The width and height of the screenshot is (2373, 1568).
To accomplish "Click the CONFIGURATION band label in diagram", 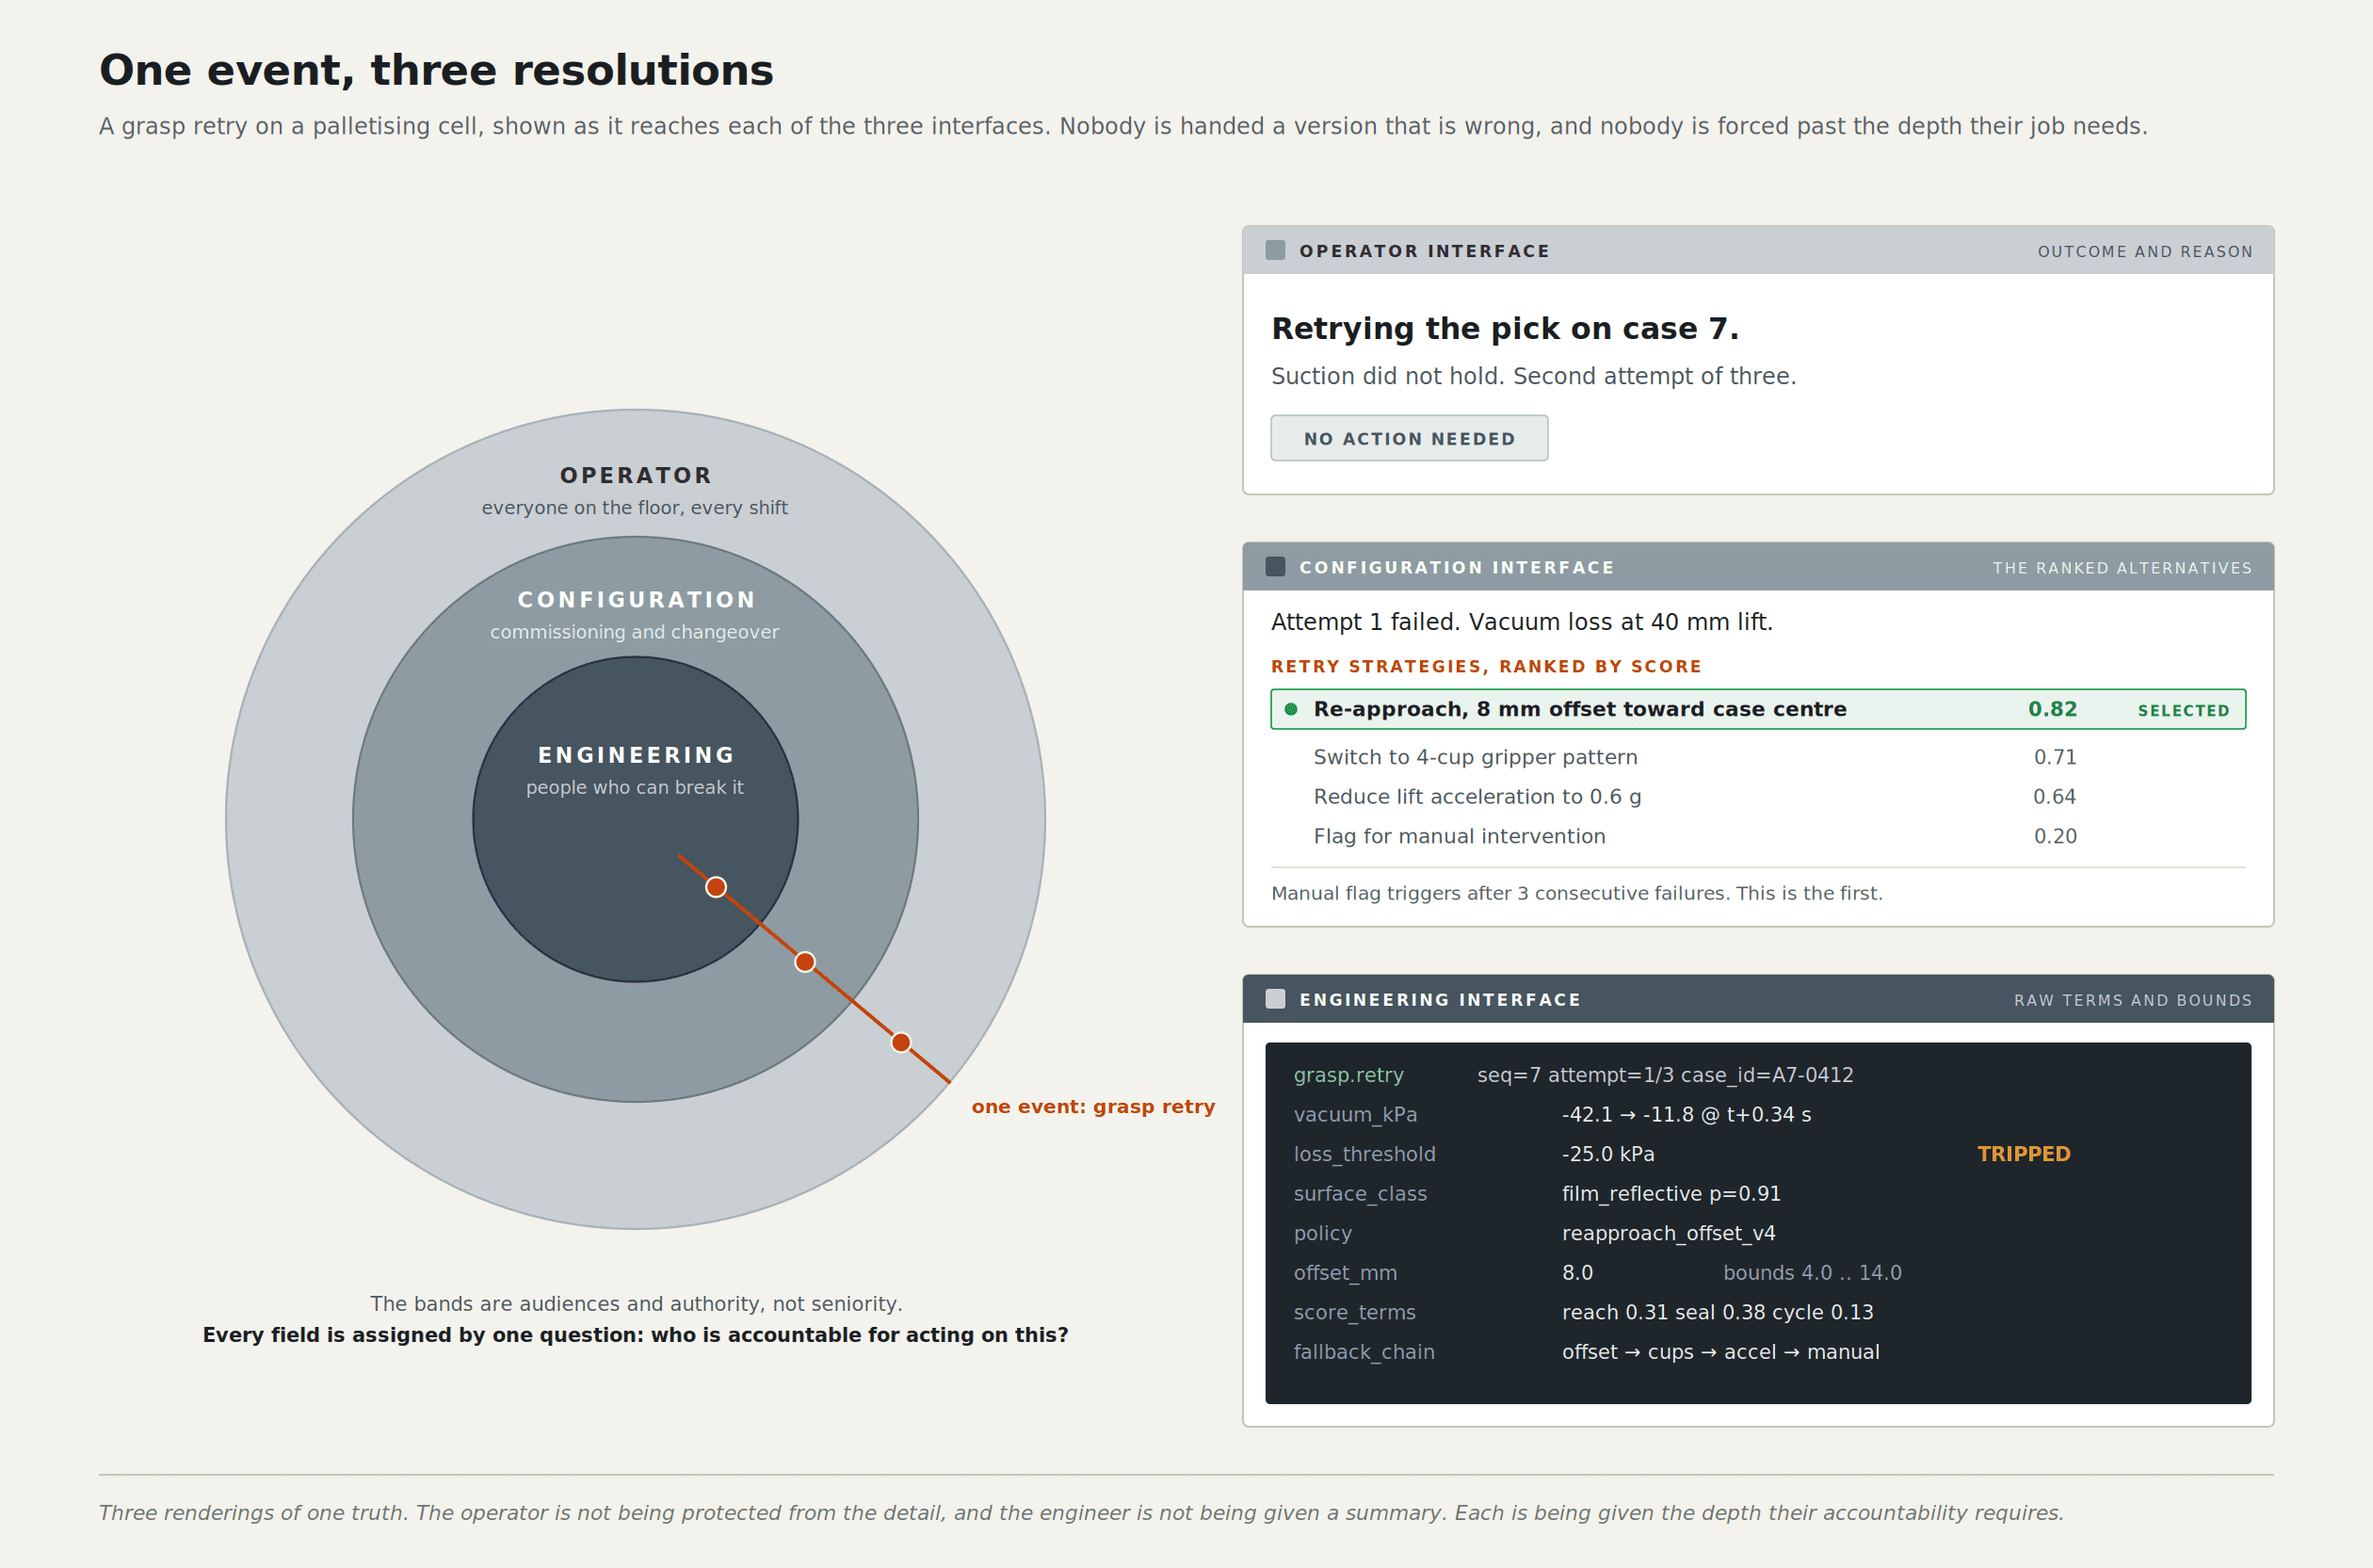I will click(636, 599).
